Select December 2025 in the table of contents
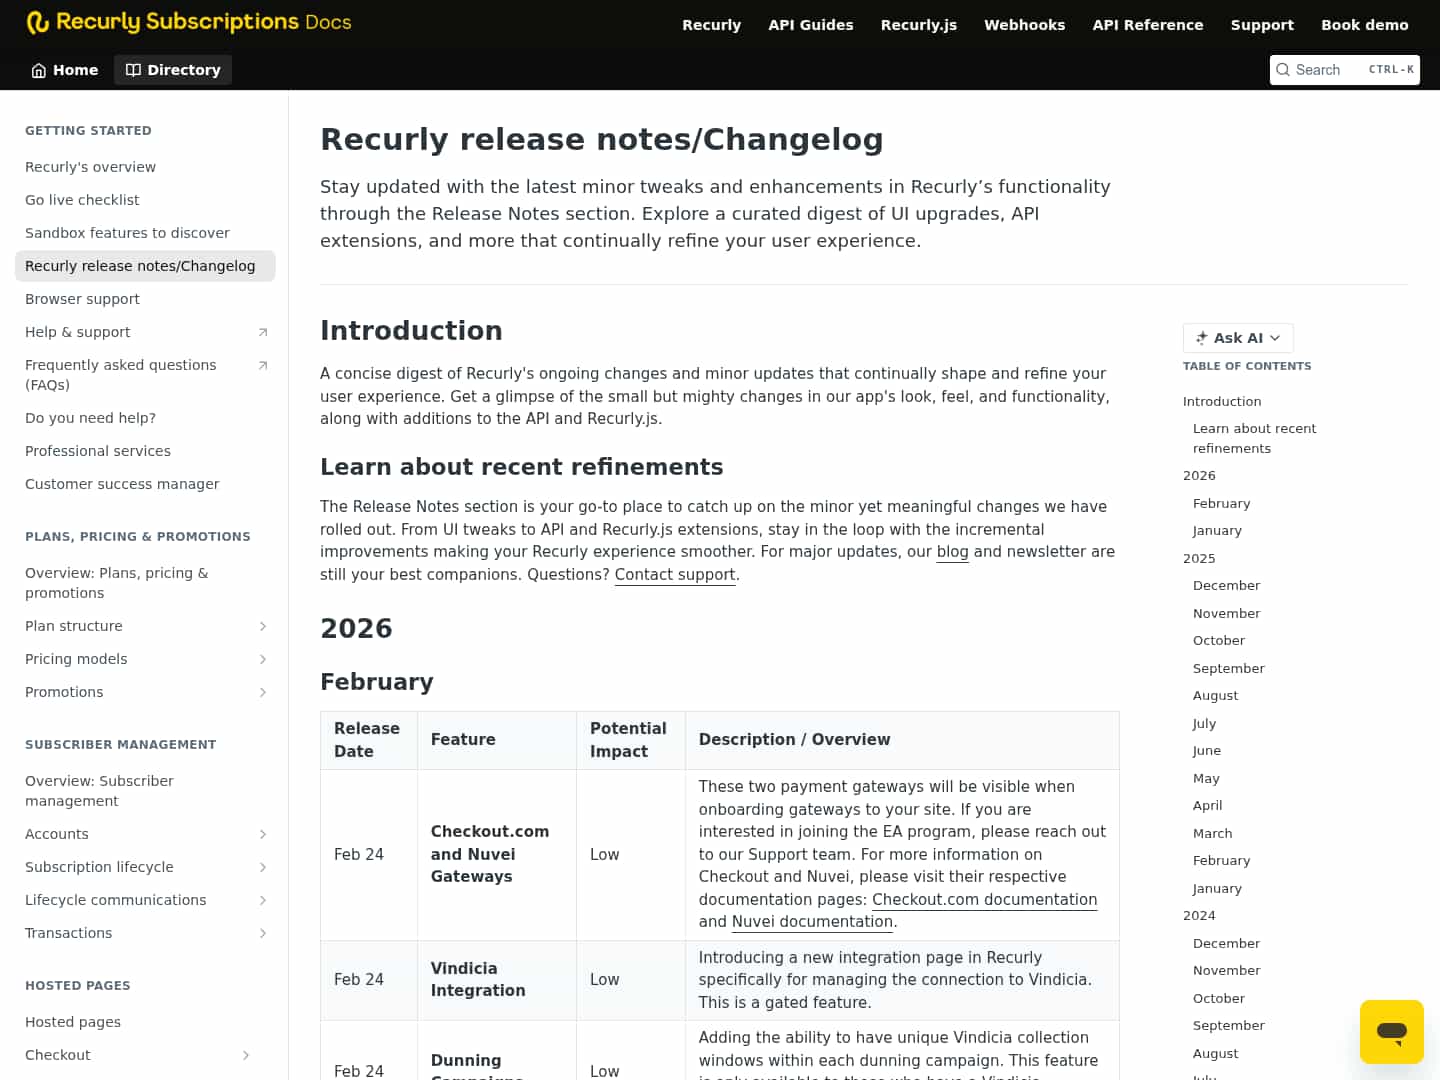The height and width of the screenshot is (1080, 1440). point(1226,585)
